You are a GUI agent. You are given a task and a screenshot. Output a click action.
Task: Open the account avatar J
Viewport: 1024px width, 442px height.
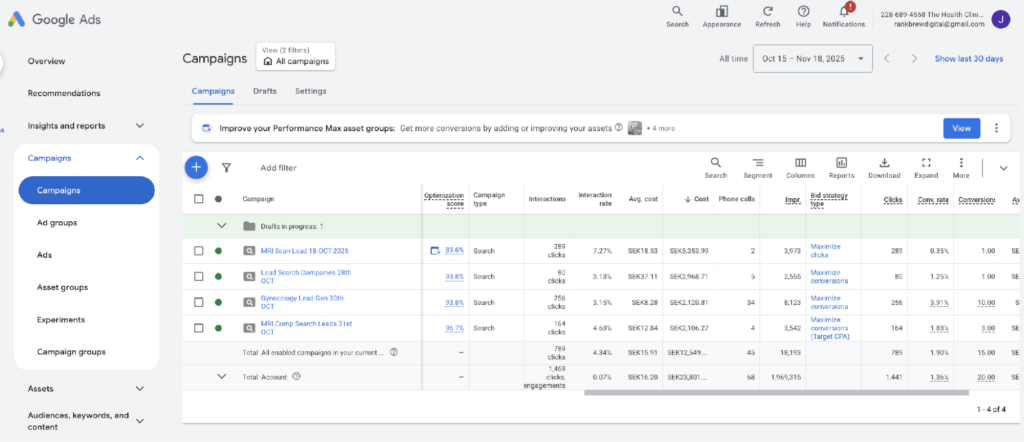pos(1000,19)
